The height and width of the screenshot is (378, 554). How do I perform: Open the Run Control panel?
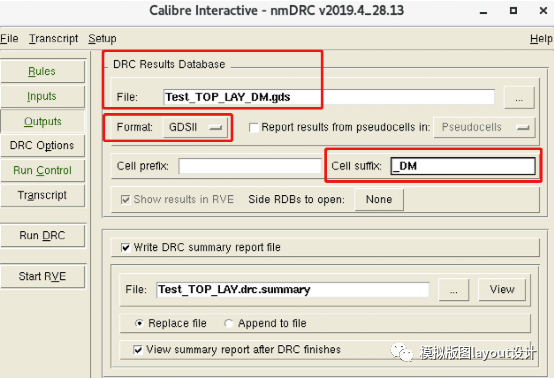pos(42,170)
